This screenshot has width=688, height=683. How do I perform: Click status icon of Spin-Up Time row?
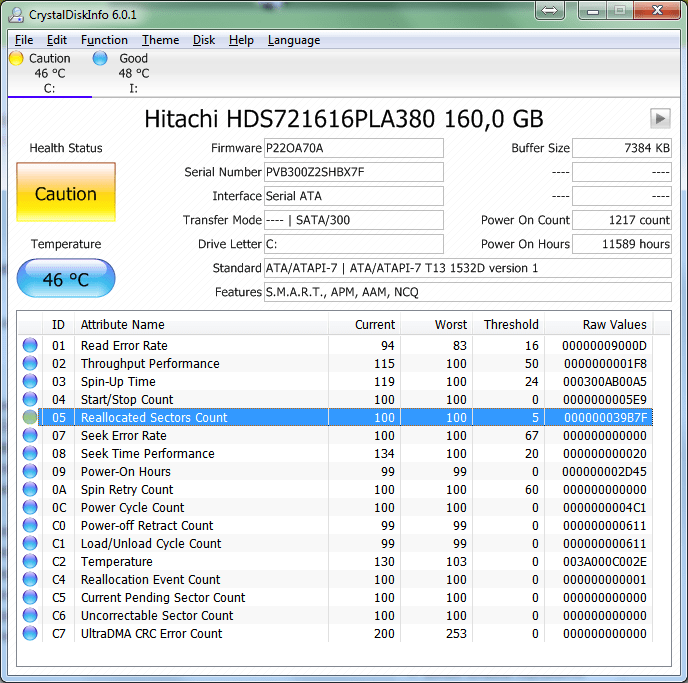click(30, 381)
